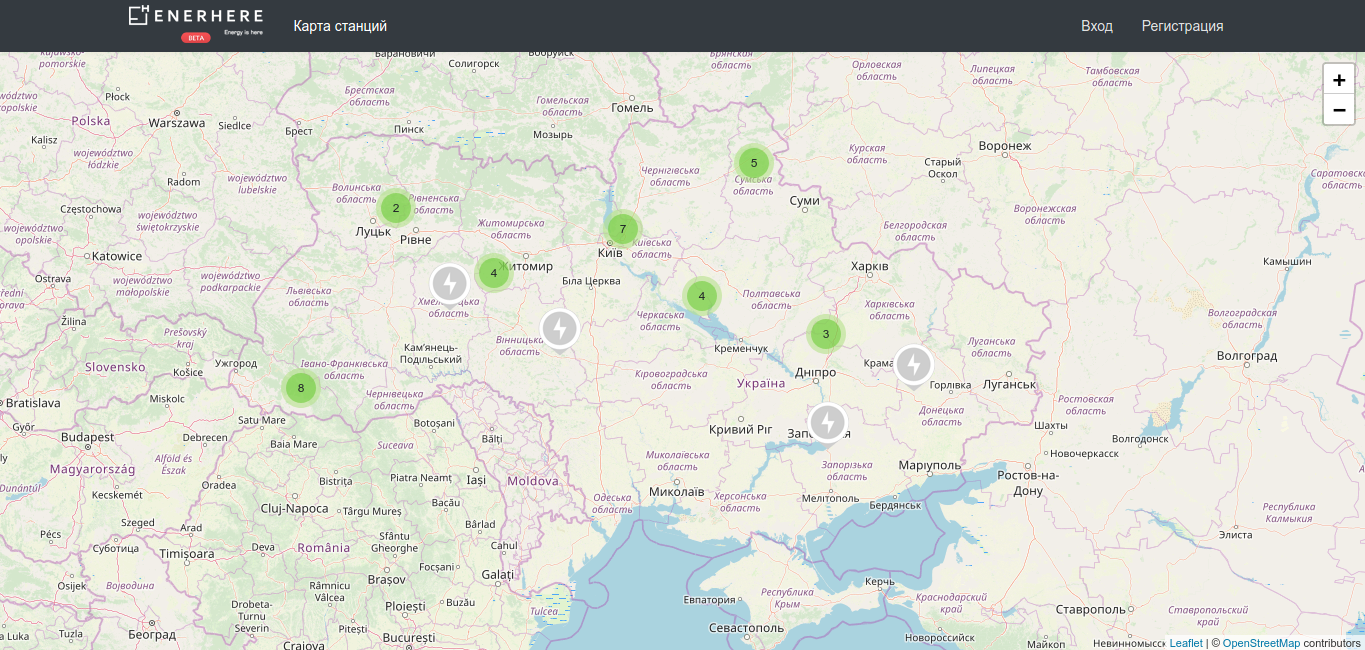Image resolution: width=1365 pixels, height=650 pixels.
Task: Click the Кривий Ріг city label
Action: (x=741, y=429)
